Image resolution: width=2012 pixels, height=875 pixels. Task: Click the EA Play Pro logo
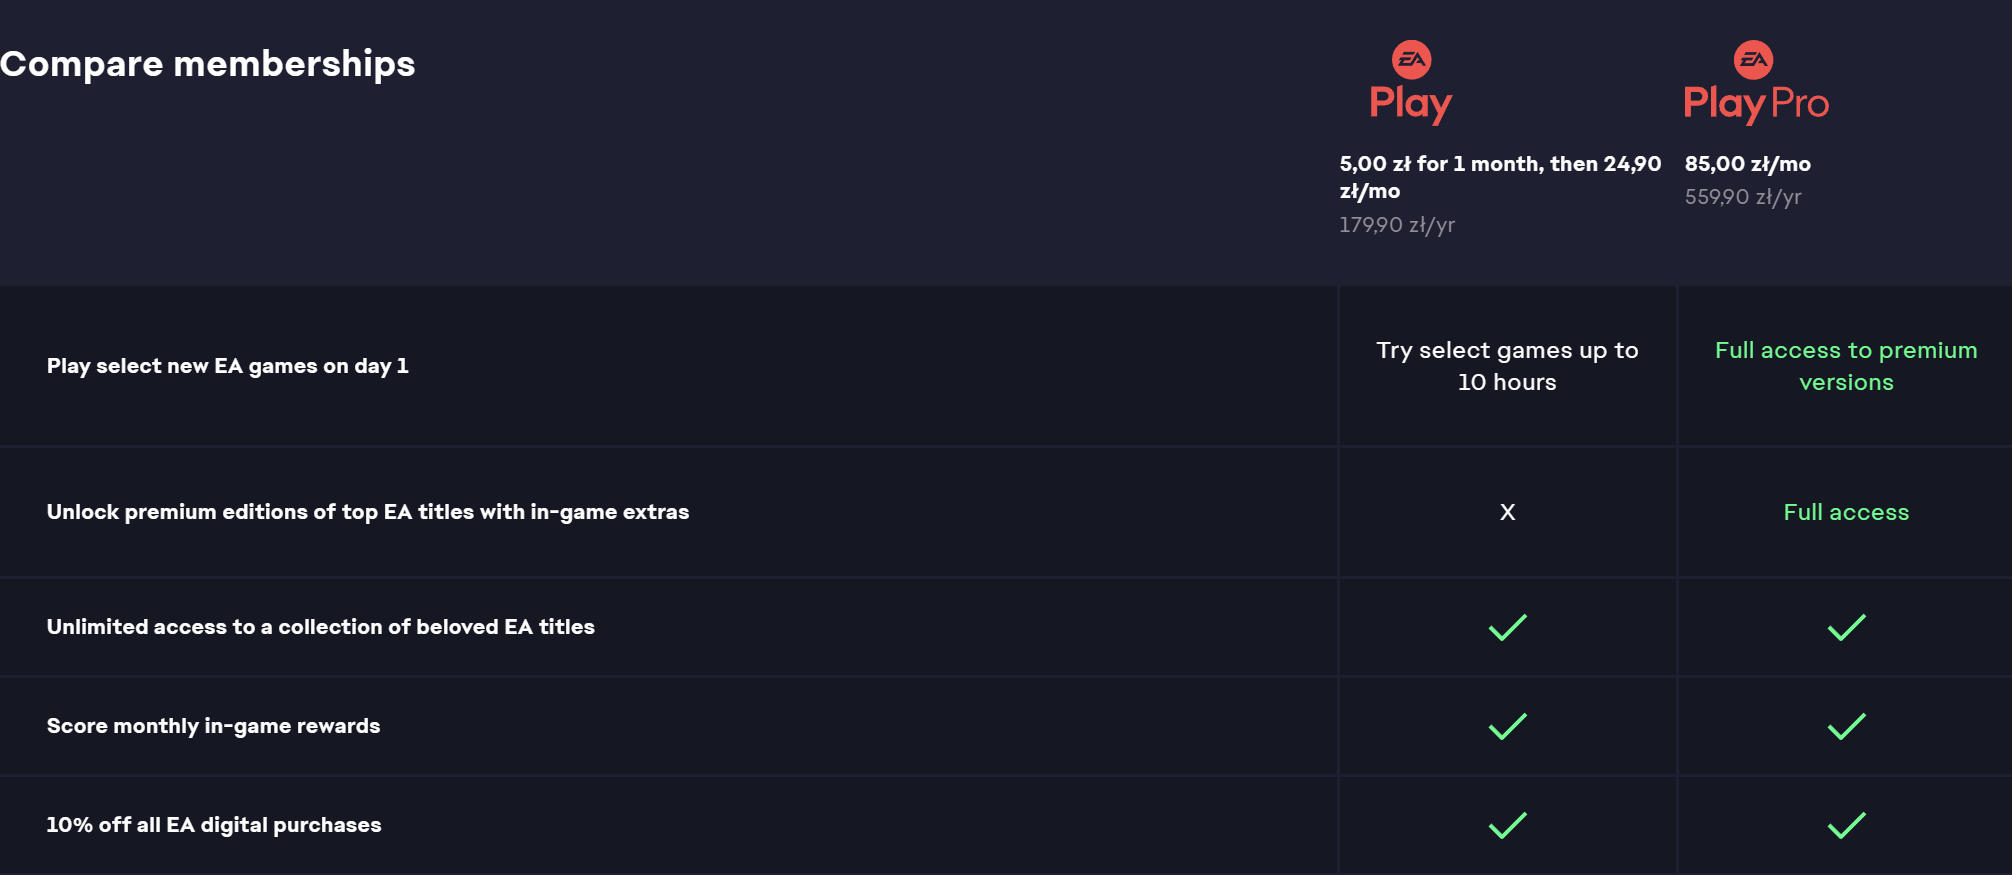coord(1756,84)
